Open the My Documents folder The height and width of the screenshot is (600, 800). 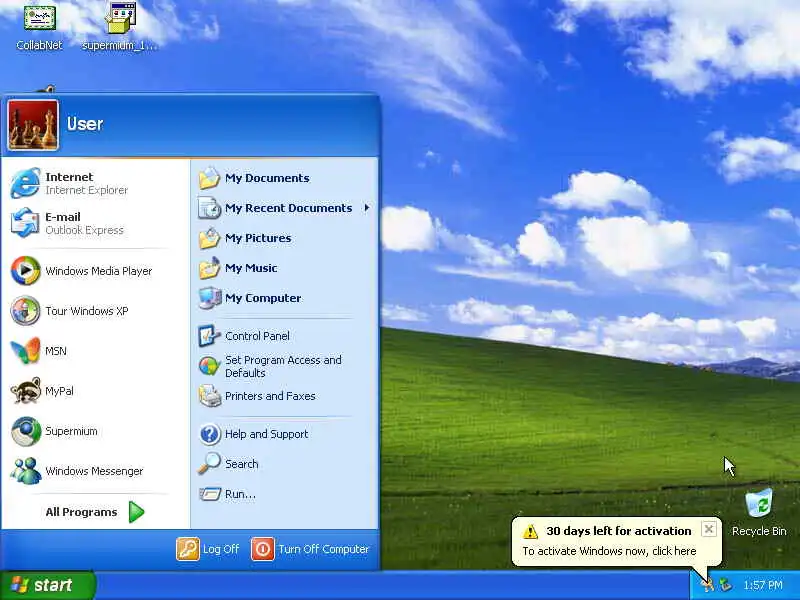285,178
